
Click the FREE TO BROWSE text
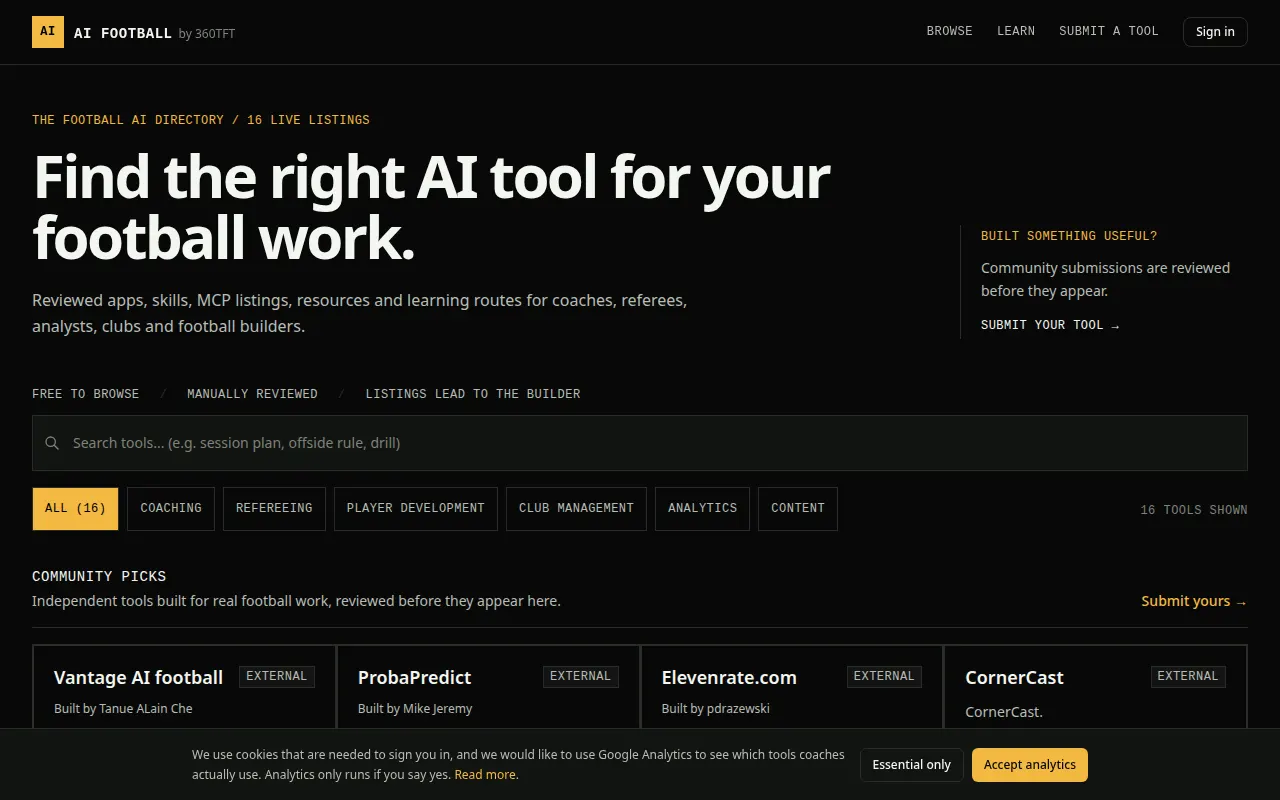click(x=86, y=394)
